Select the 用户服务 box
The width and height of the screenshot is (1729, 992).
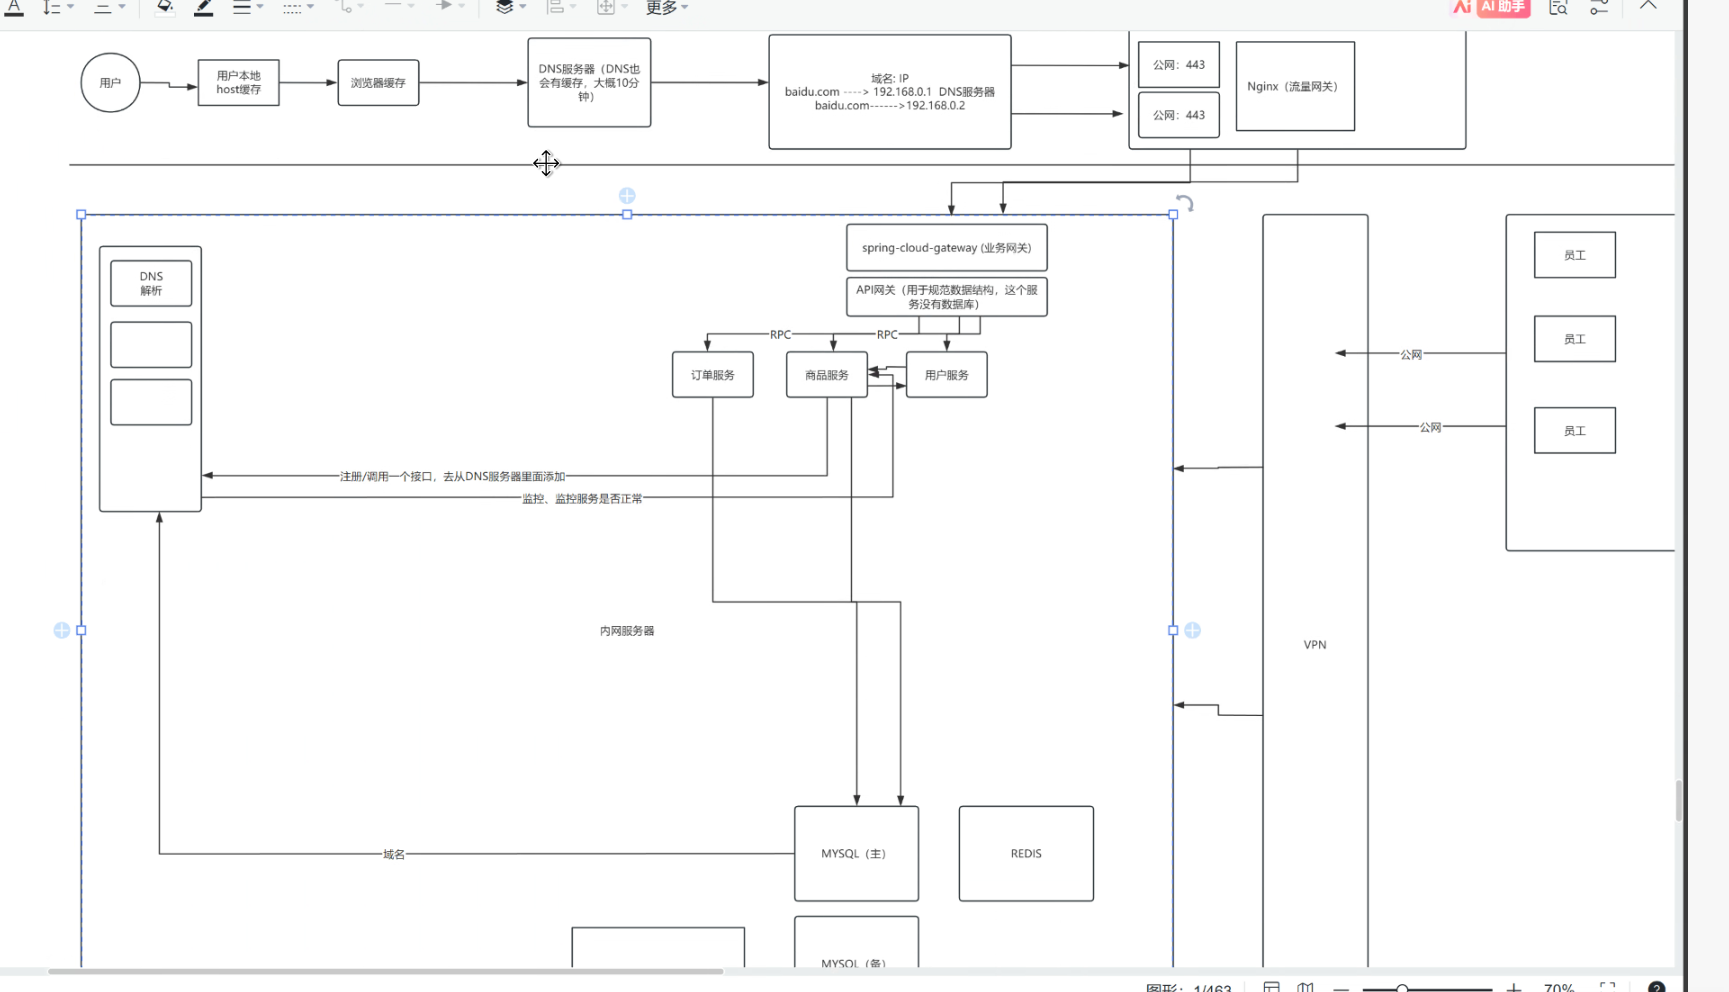click(x=947, y=374)
